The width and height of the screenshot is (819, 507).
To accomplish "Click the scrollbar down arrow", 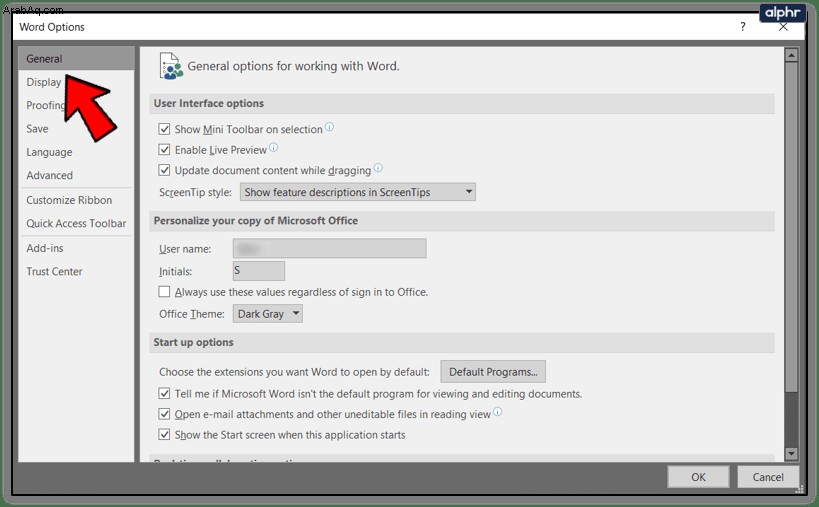I will (791, 454).
